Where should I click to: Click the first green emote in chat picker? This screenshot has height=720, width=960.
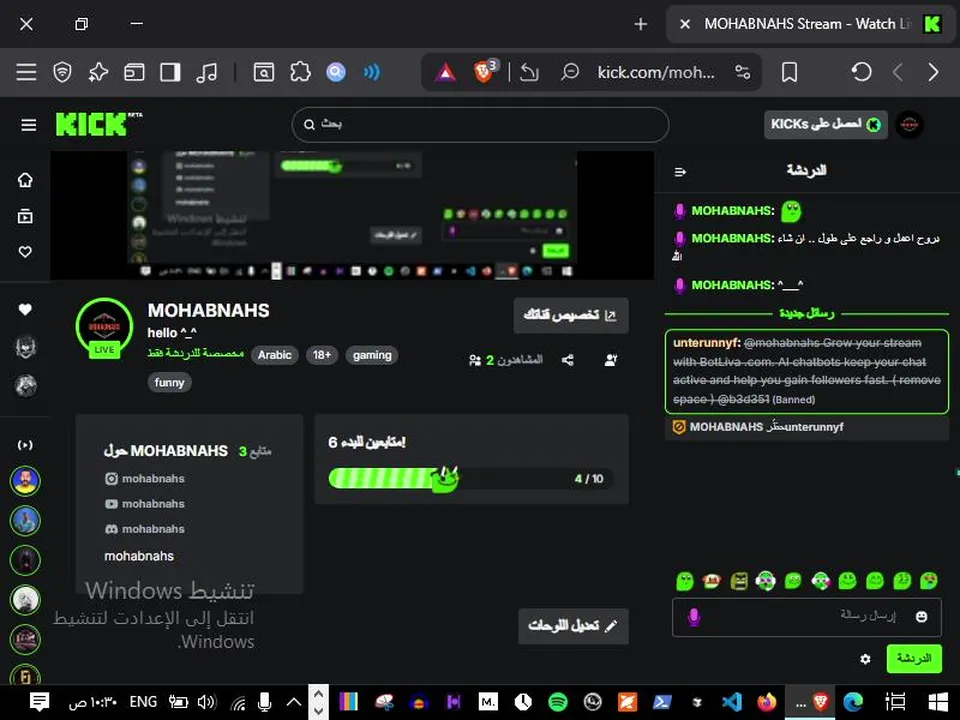pyautogui.click(x=684, y=580)
